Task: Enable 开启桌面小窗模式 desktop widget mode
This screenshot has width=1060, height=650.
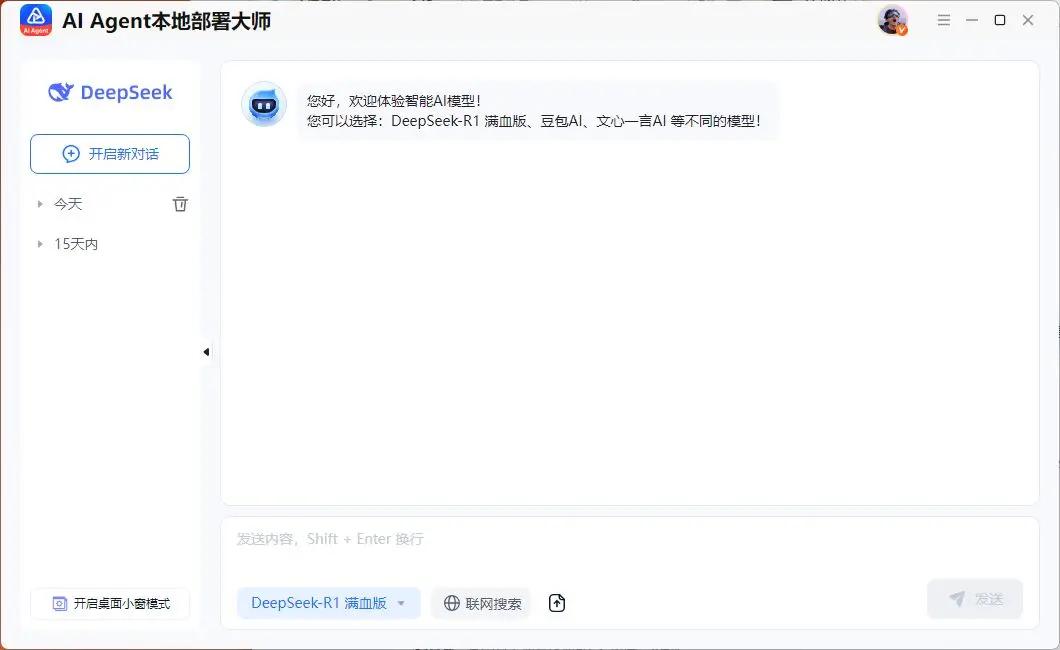Action: 110,603
